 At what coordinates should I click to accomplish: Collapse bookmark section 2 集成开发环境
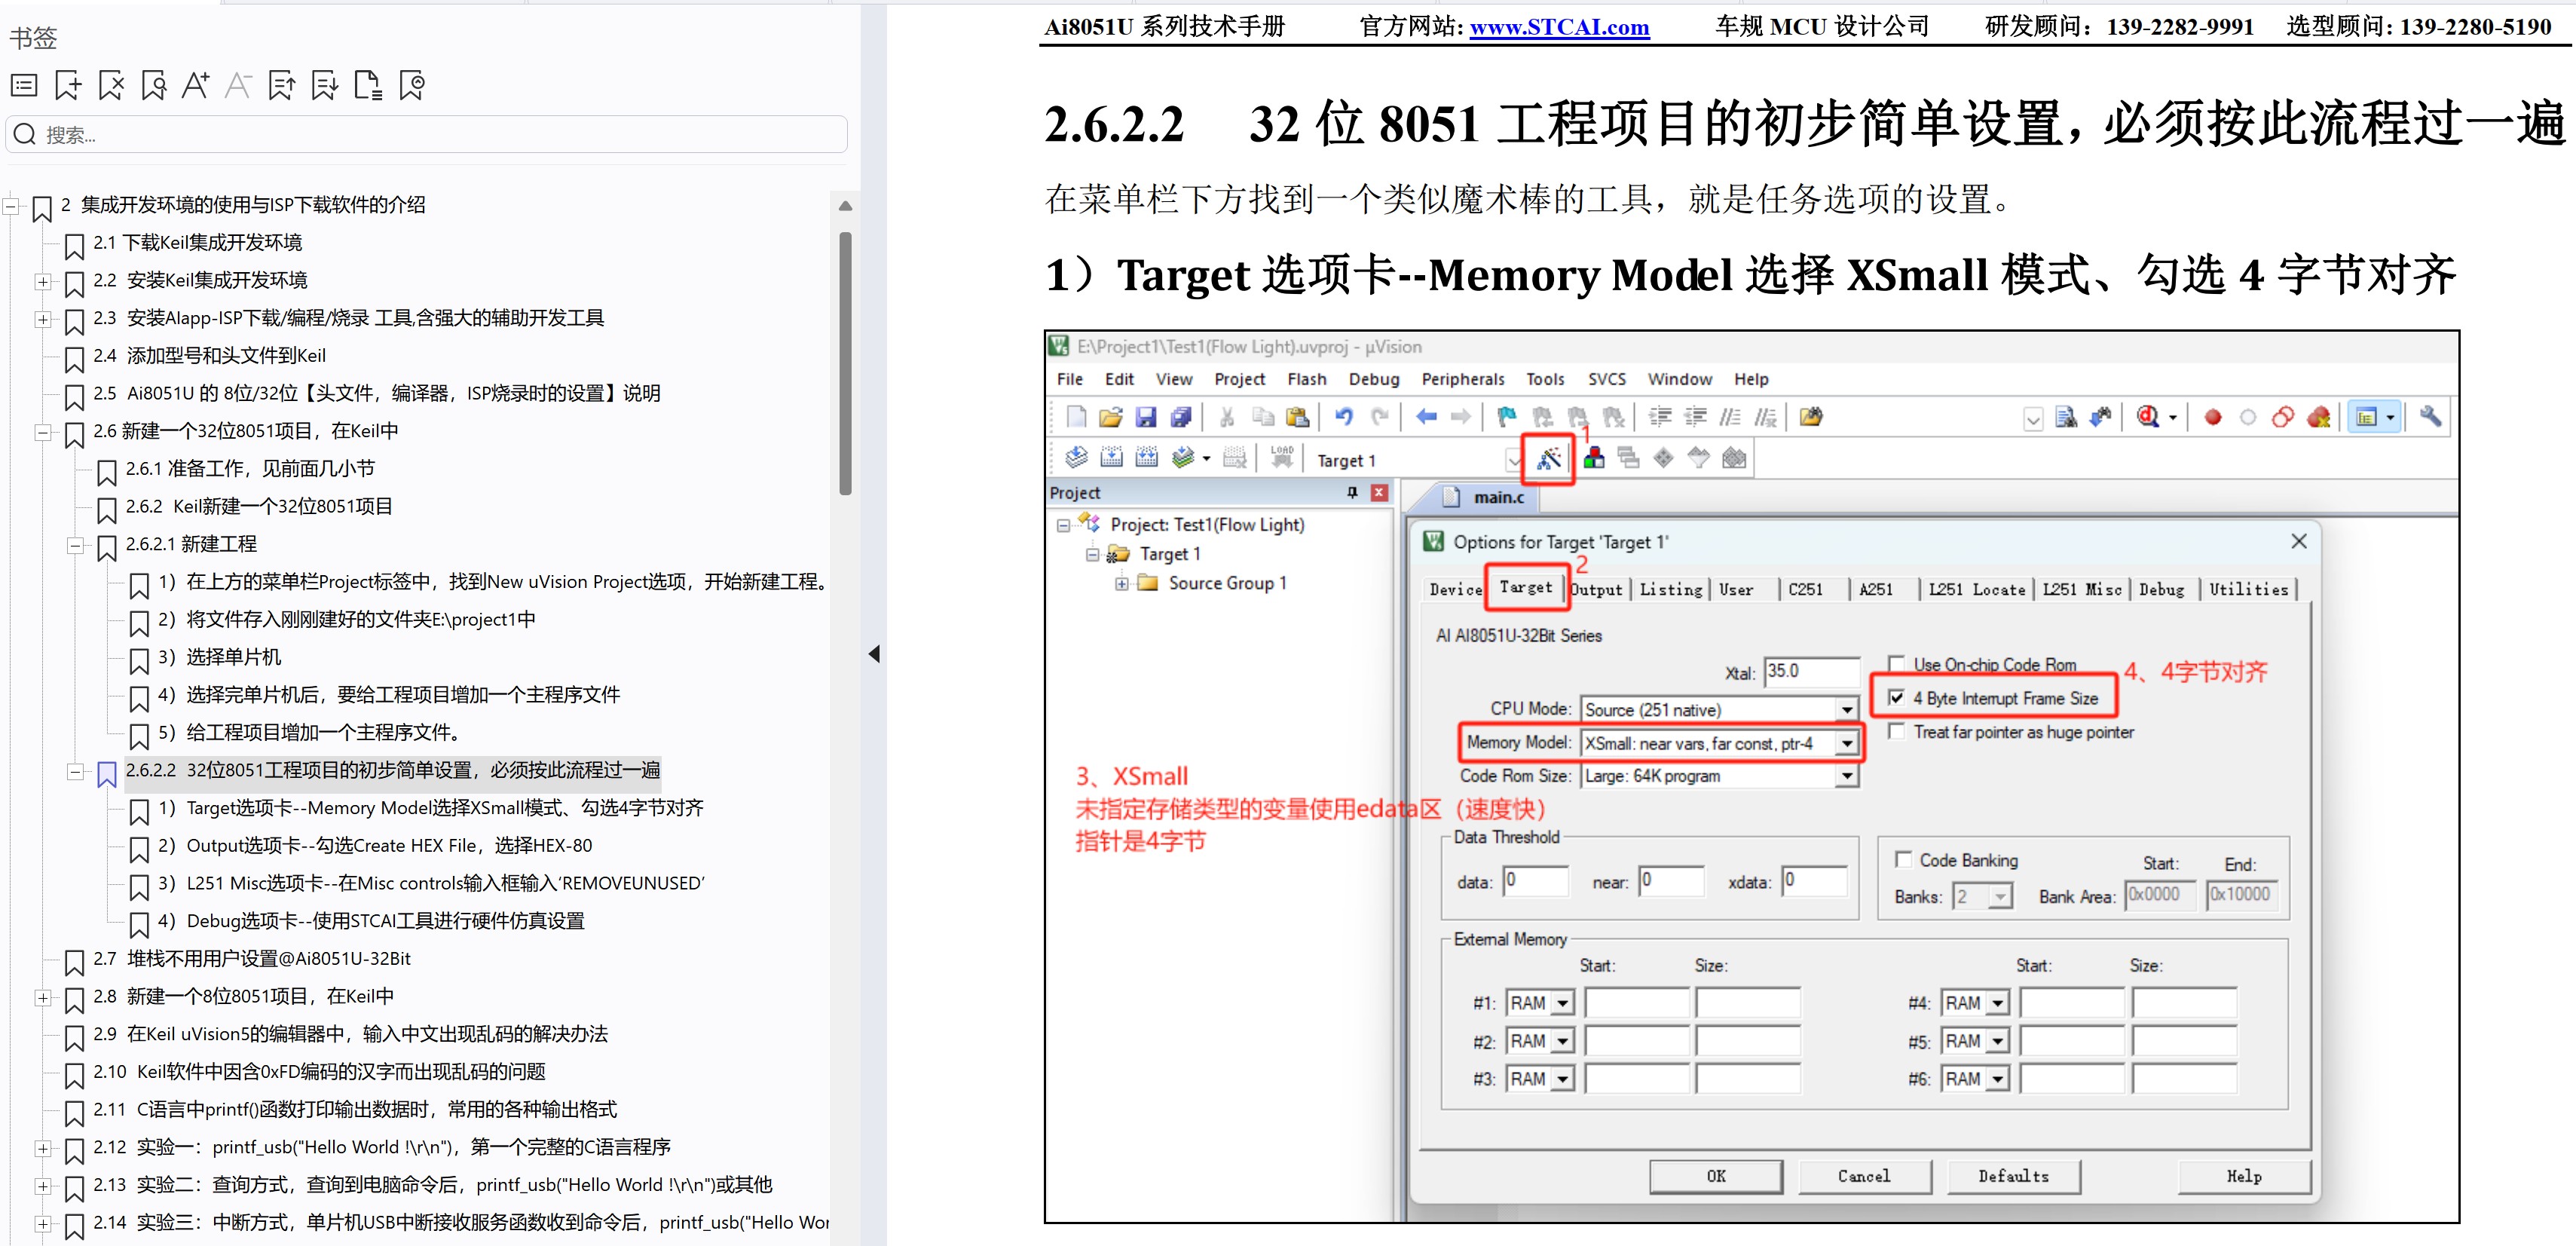10,206
